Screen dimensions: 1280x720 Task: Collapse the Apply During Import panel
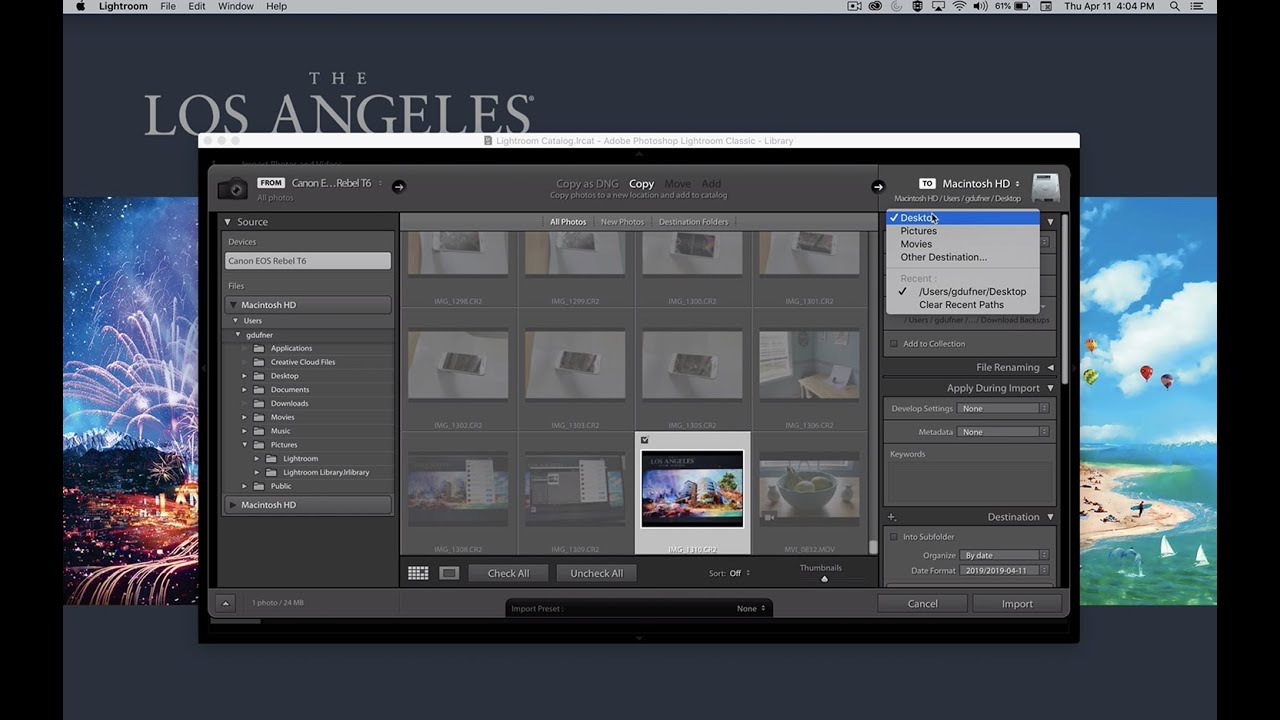[x=1050, y=388]
